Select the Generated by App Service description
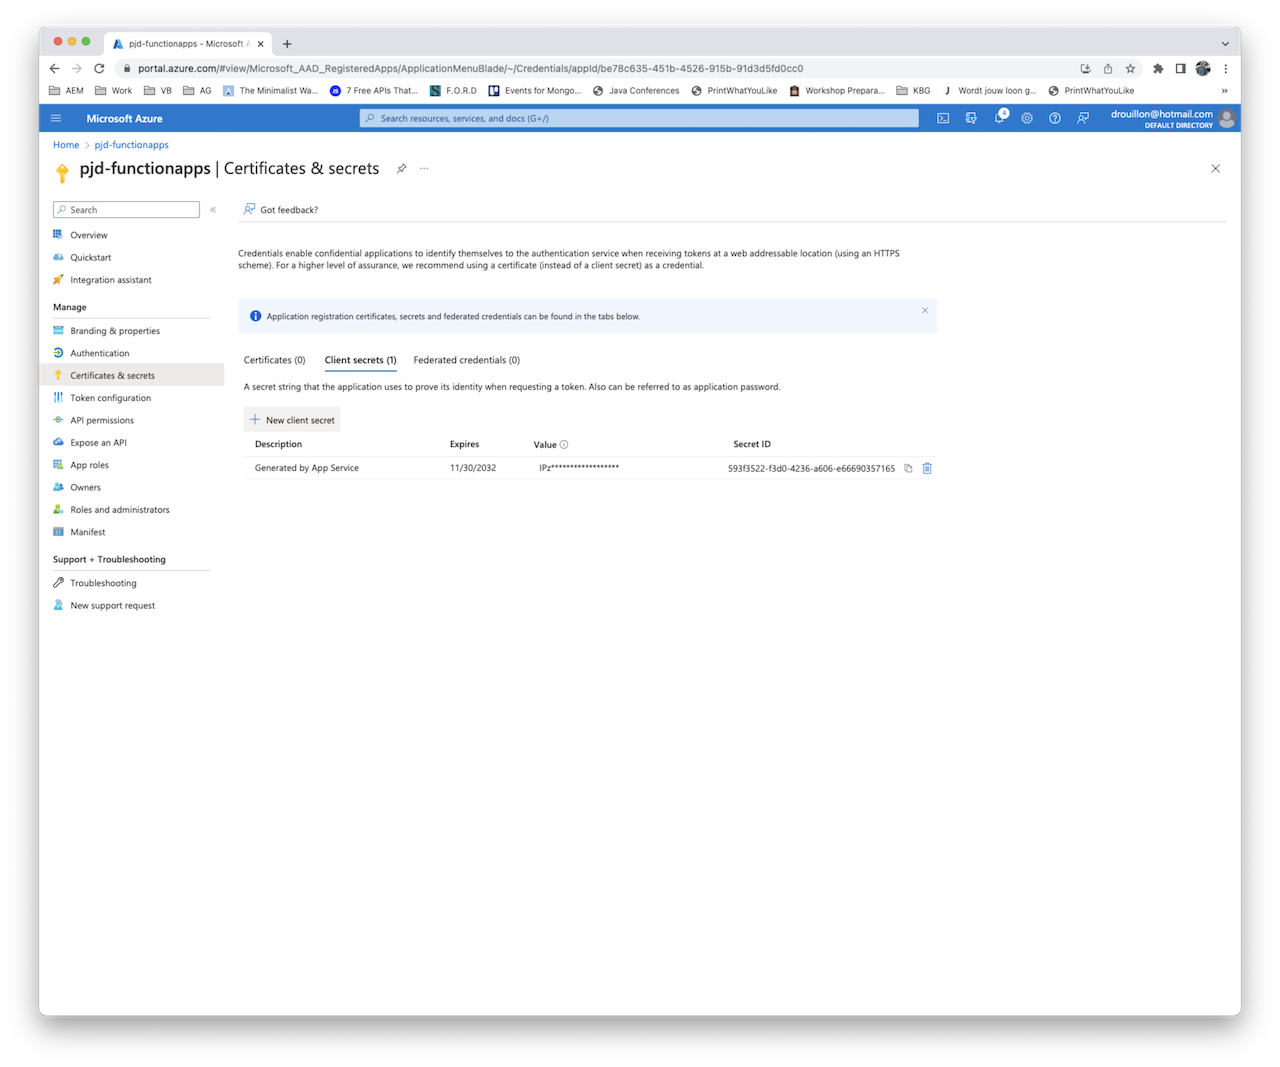Viewport: 1280px width, 1067px height. [307, 468]
